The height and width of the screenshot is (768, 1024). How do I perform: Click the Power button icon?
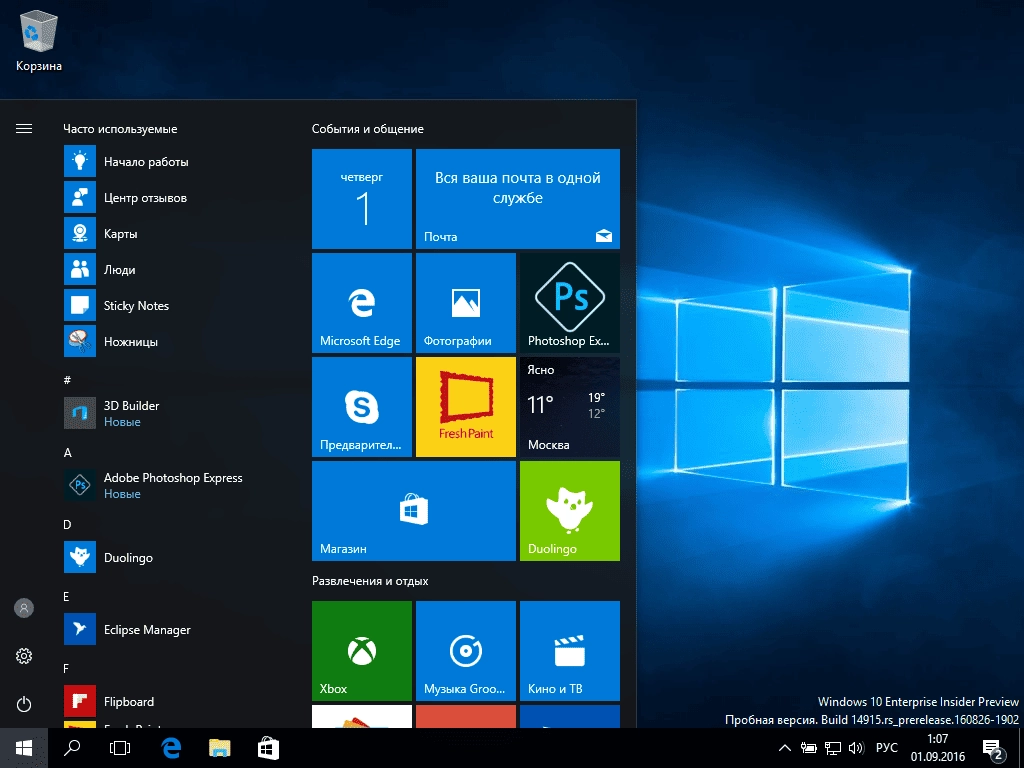pos(24,704)
